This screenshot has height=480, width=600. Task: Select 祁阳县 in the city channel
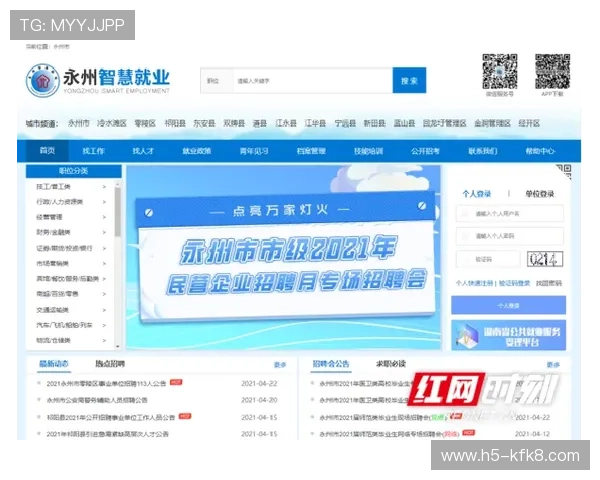click(x=175, y=123)
